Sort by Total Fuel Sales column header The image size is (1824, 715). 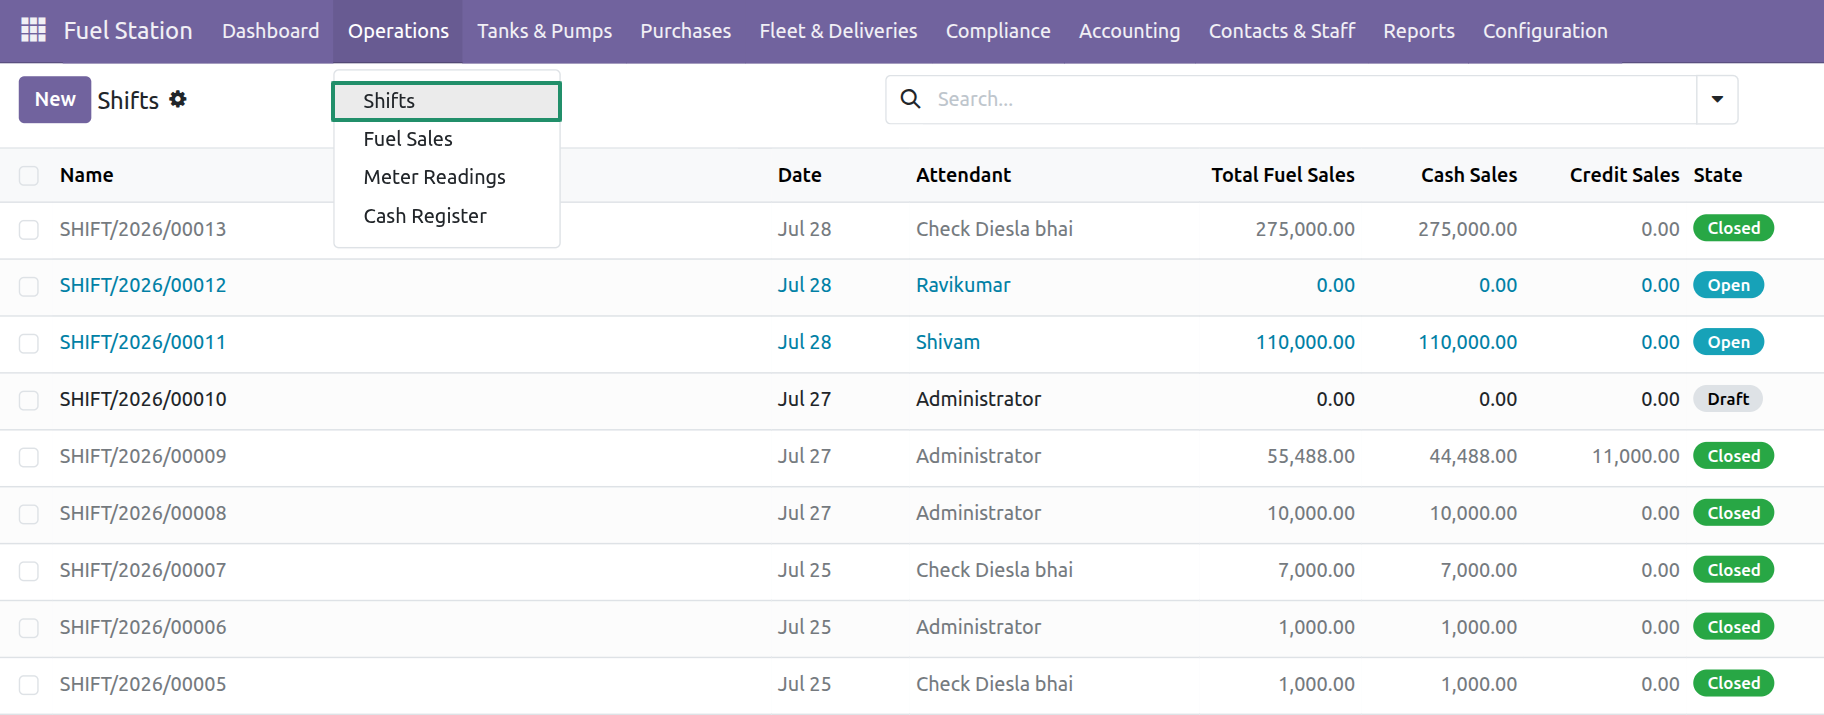[1283, 175]
